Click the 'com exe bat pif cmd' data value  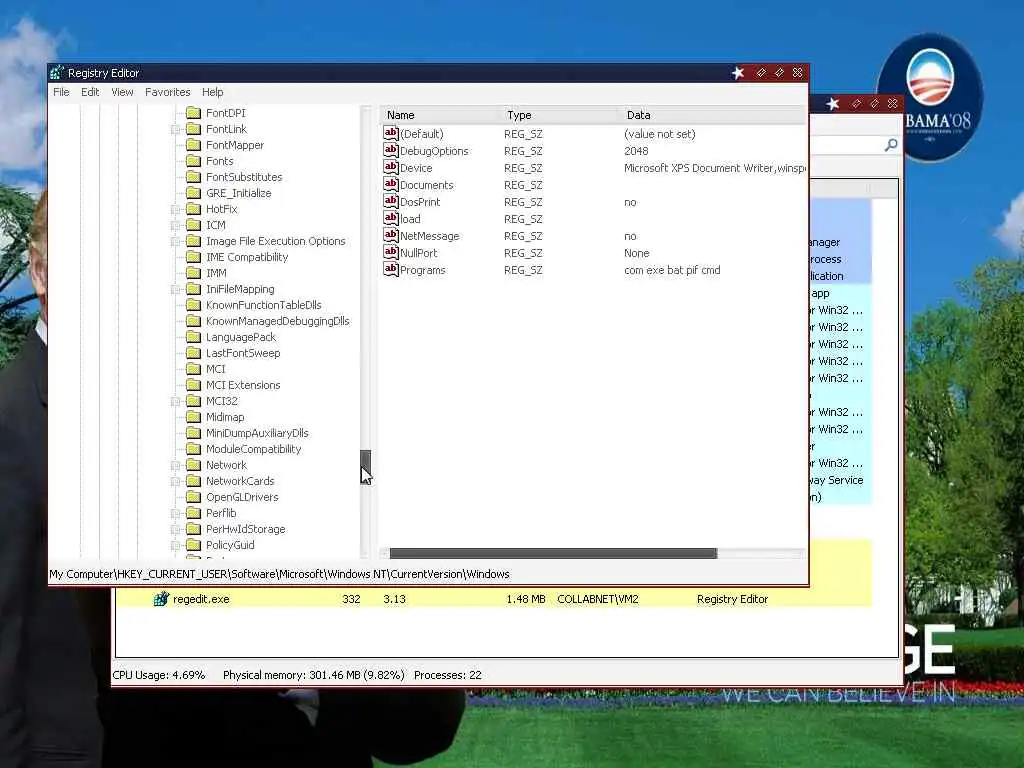[x=672, y=270]
